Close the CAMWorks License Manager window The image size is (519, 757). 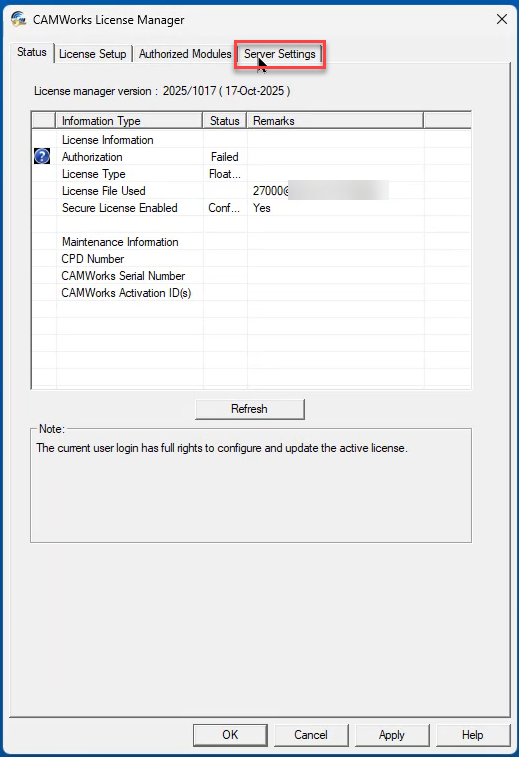click(x=502, y=19)
